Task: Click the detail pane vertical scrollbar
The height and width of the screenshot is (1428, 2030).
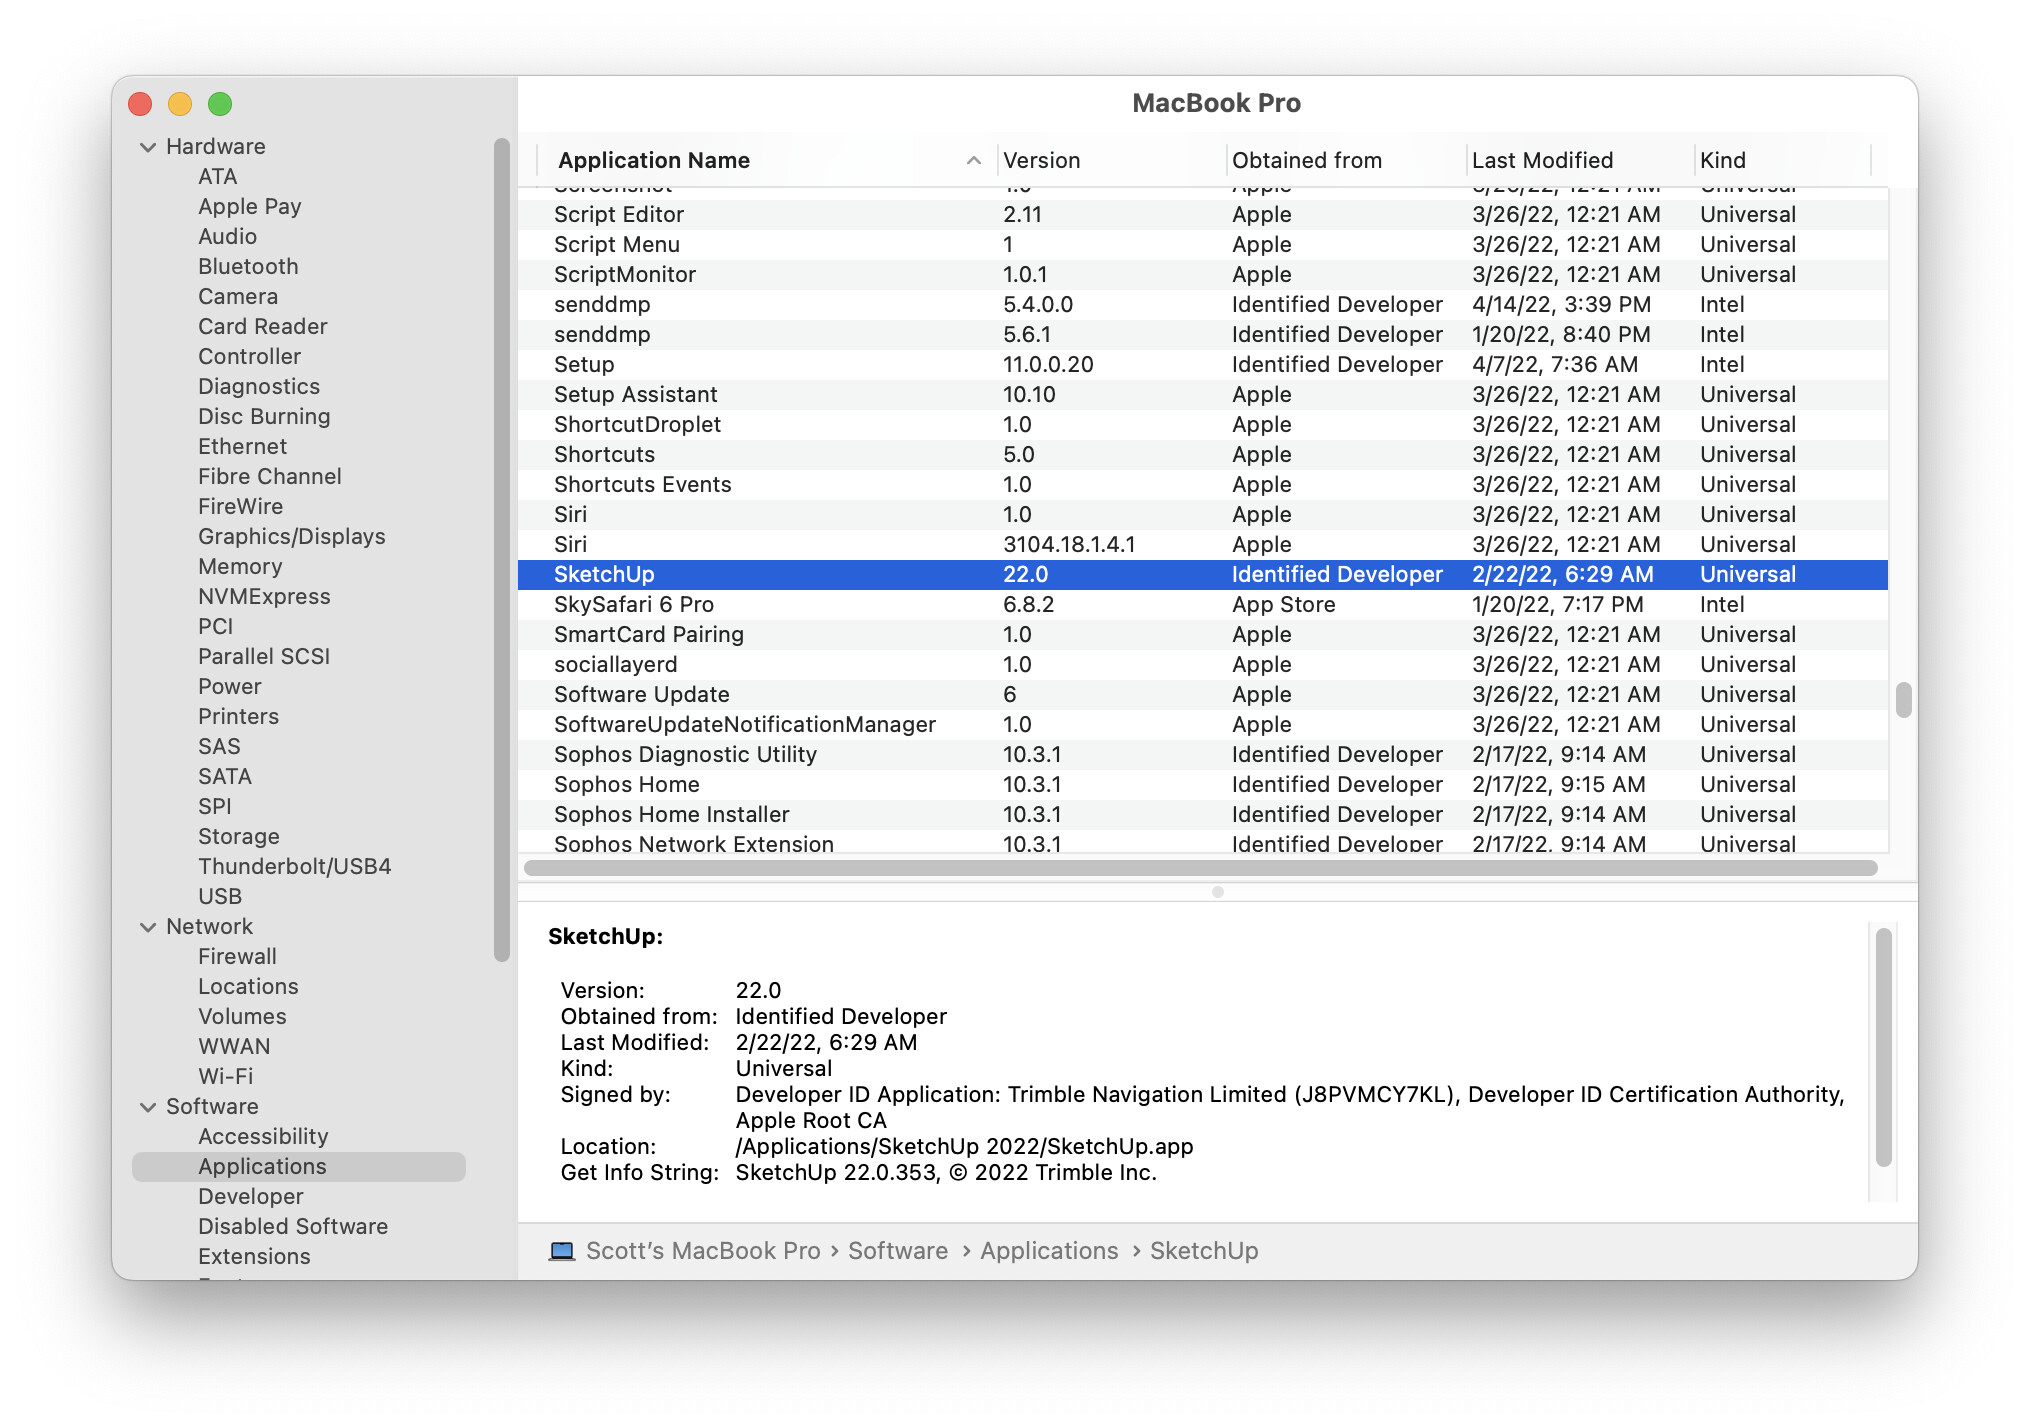Action: click(x=1883, y=1046)
